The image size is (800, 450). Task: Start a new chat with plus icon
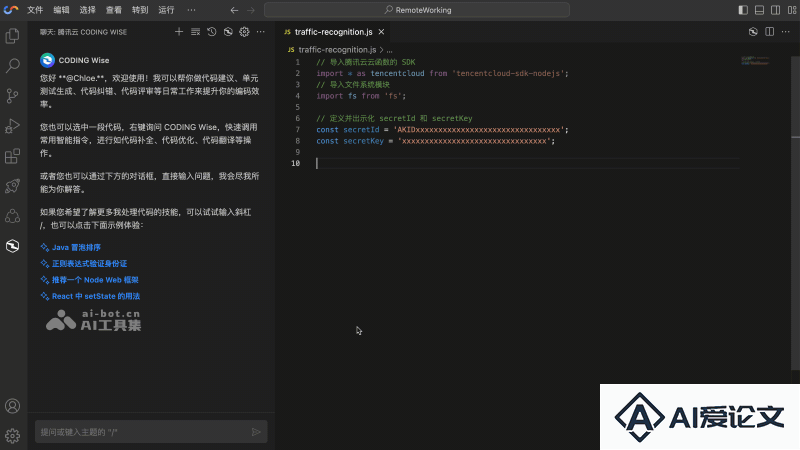tap(179, 32)
